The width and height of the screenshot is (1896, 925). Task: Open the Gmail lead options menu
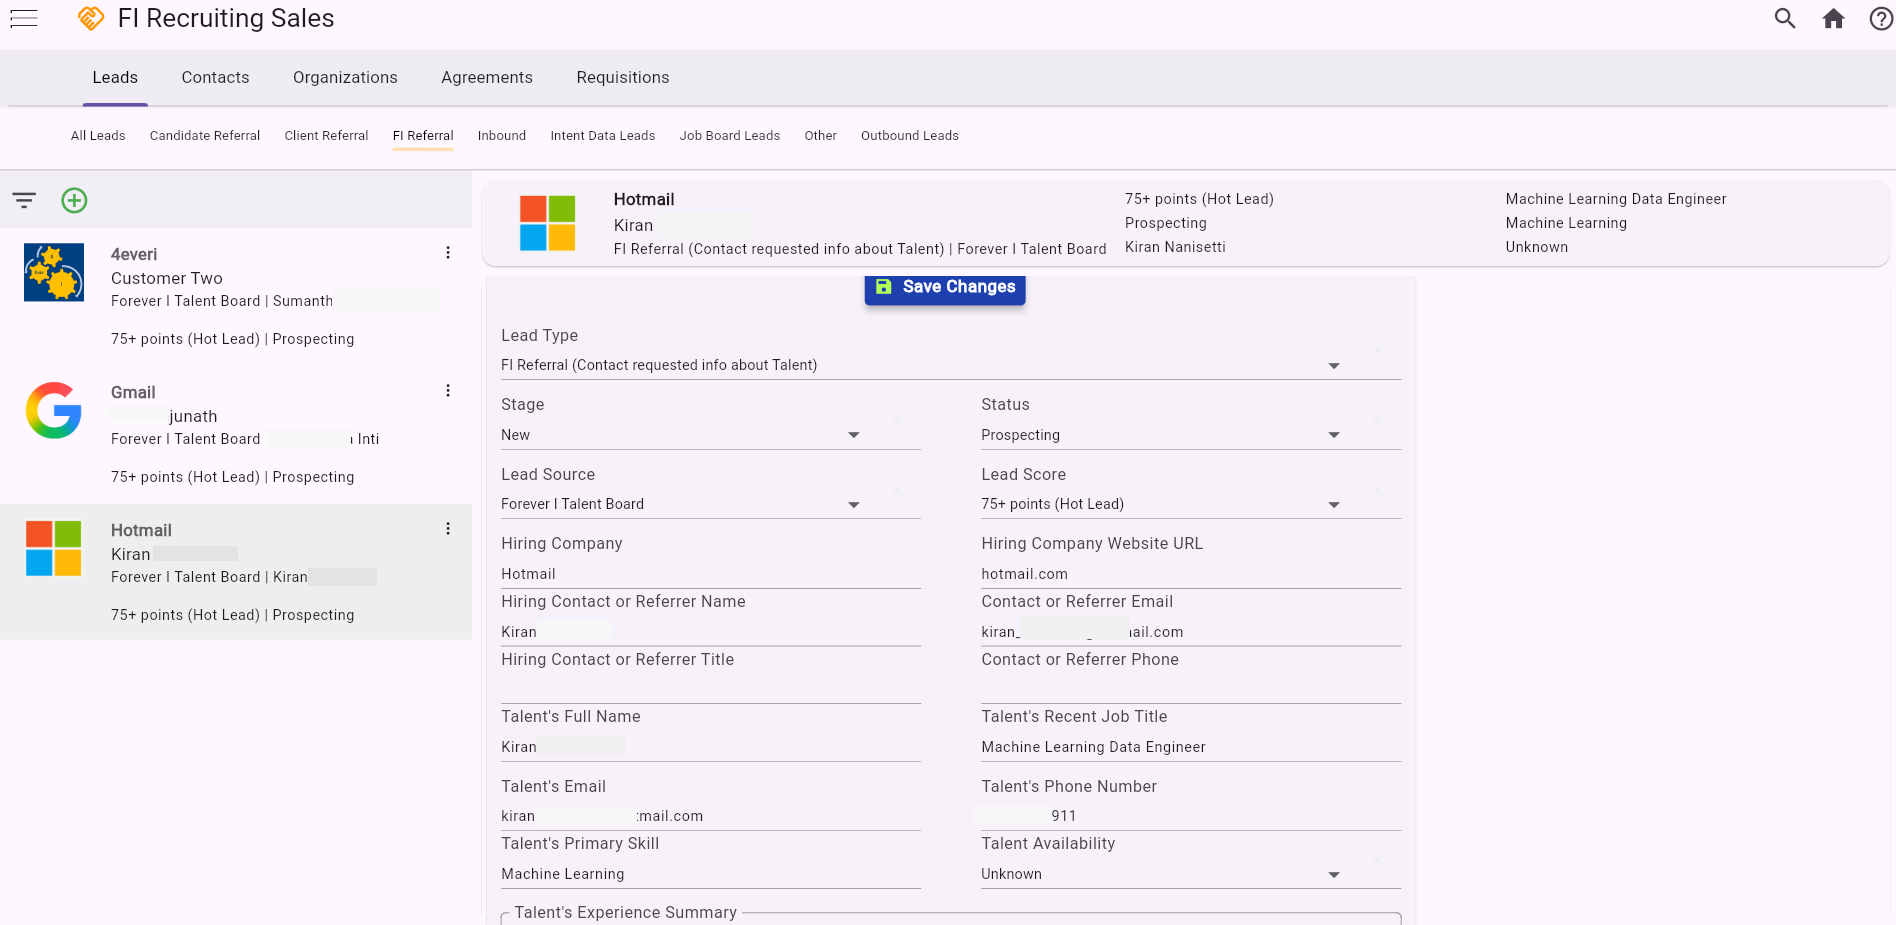coord(448,391)
